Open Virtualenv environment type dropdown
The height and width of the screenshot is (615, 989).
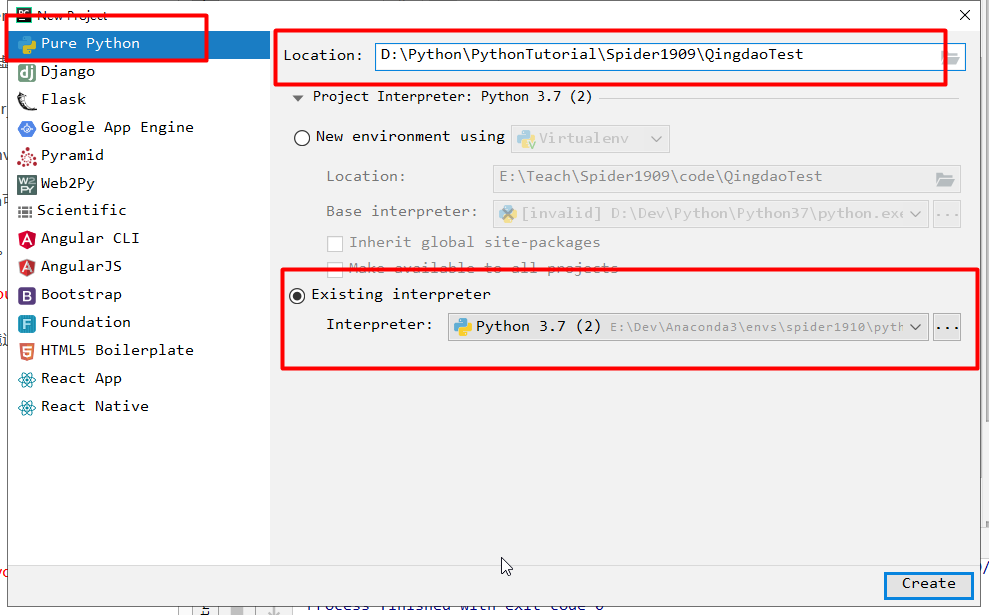(x=590, y=139)
